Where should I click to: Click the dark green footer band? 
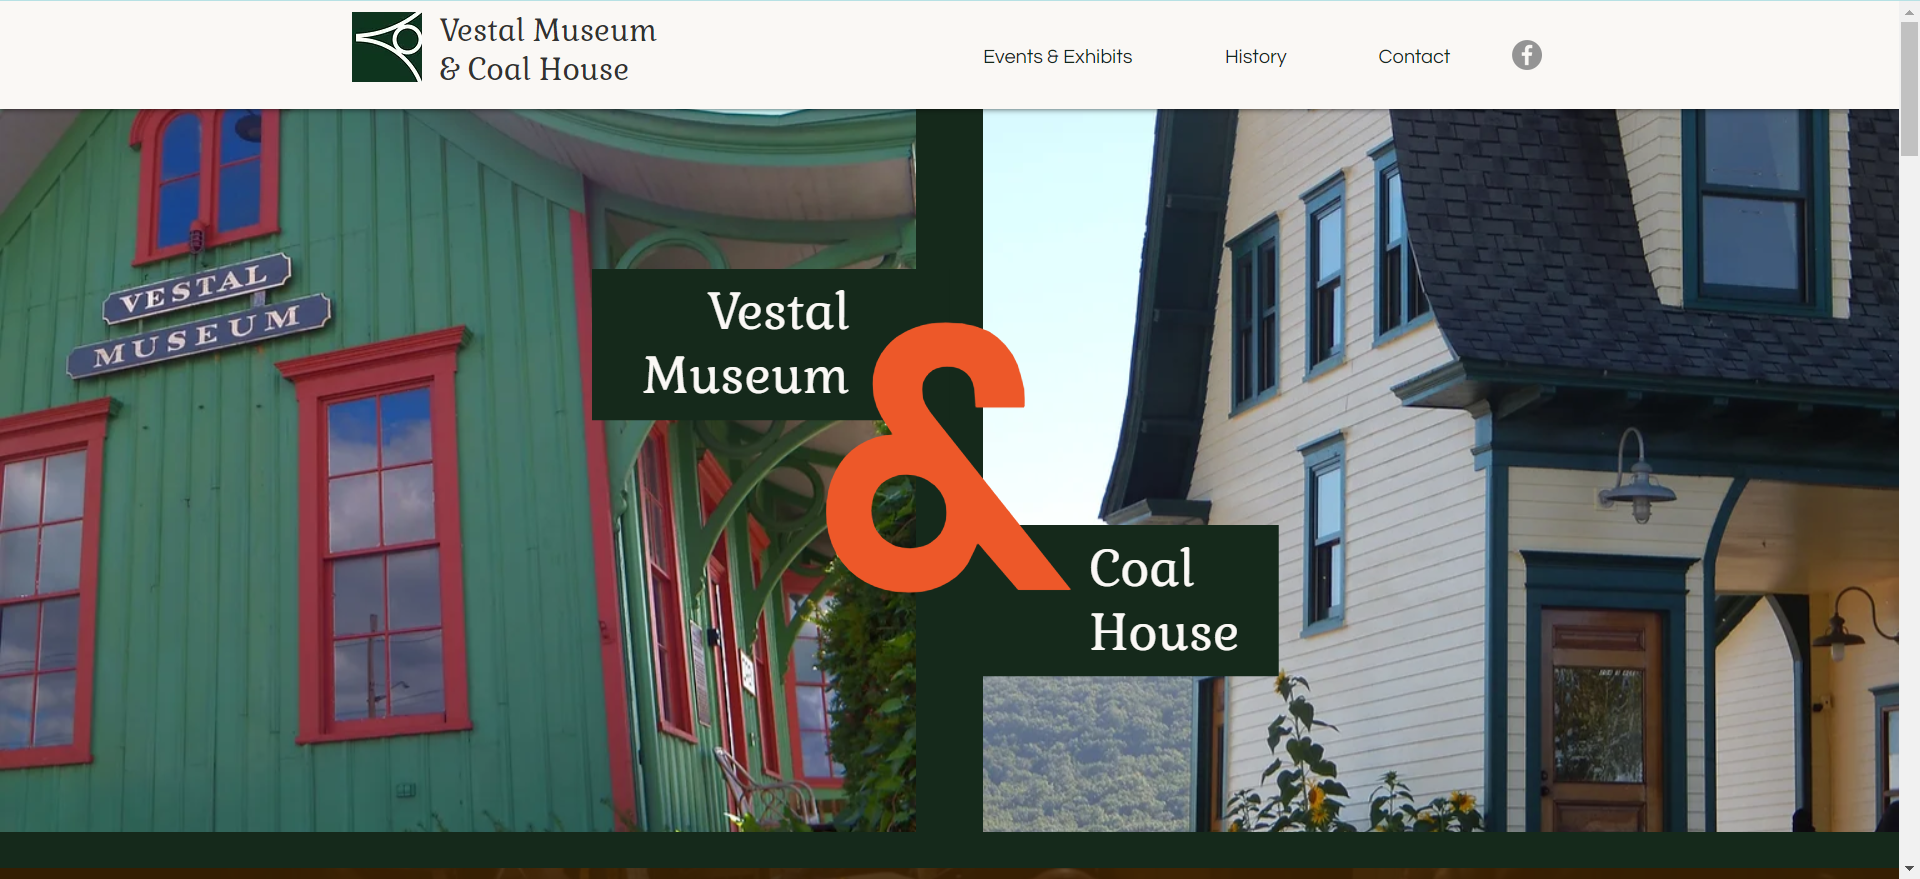click(949, 850)
